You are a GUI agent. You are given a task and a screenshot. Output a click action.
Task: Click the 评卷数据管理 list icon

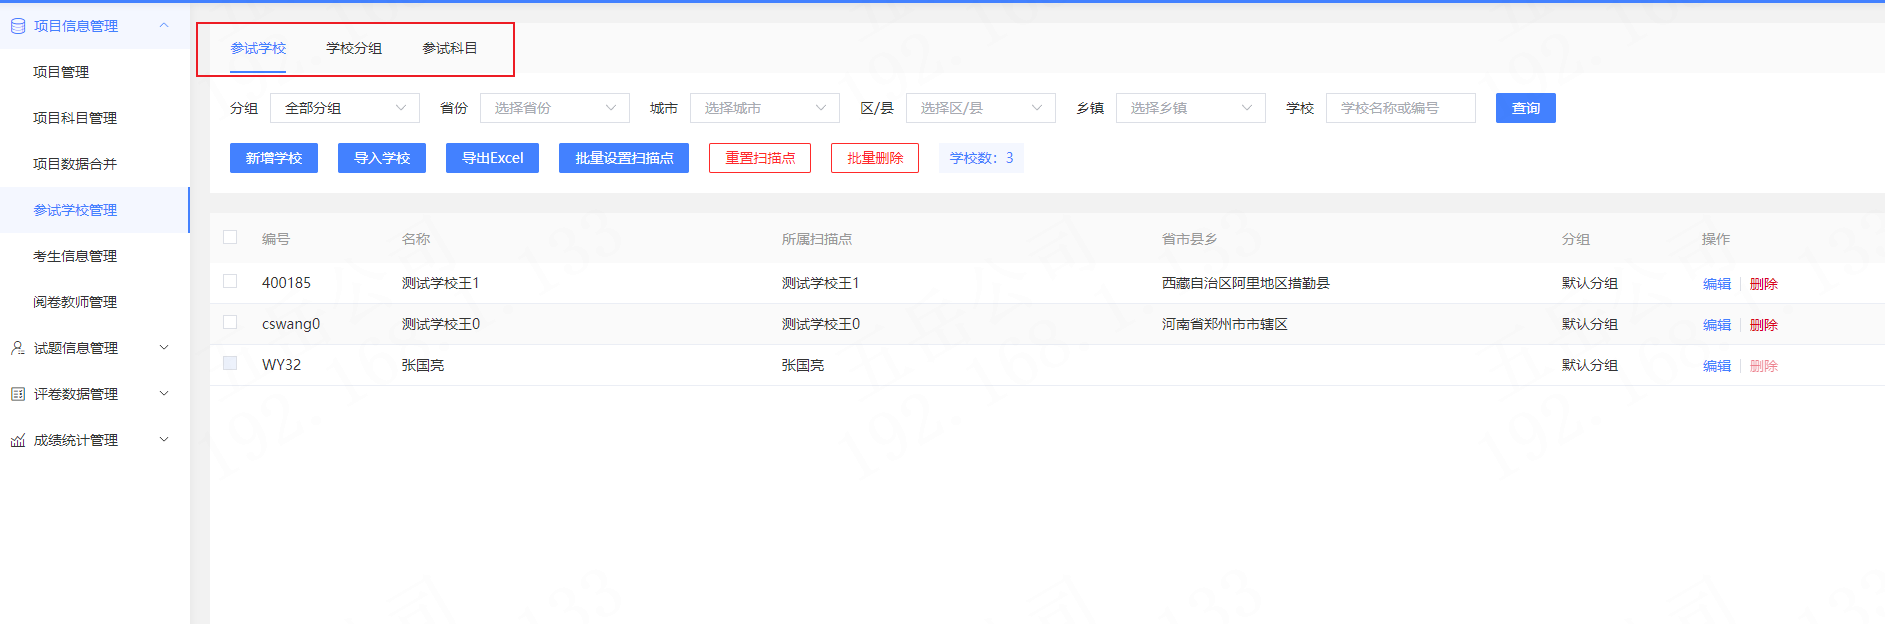coord(18,394)
